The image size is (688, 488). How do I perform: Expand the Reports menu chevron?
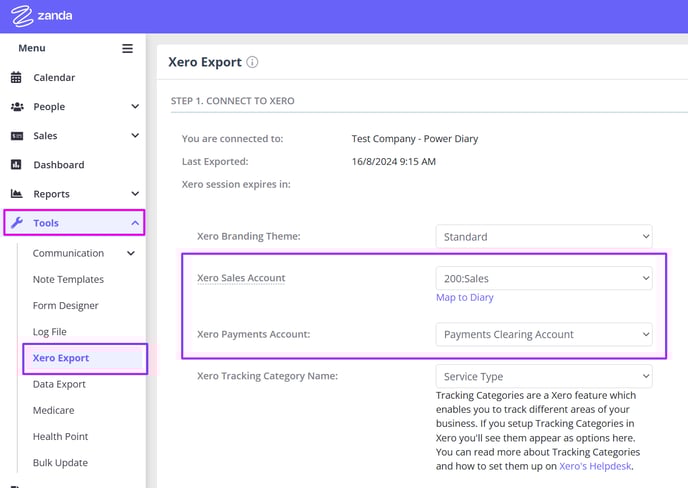tap(135, 194)
